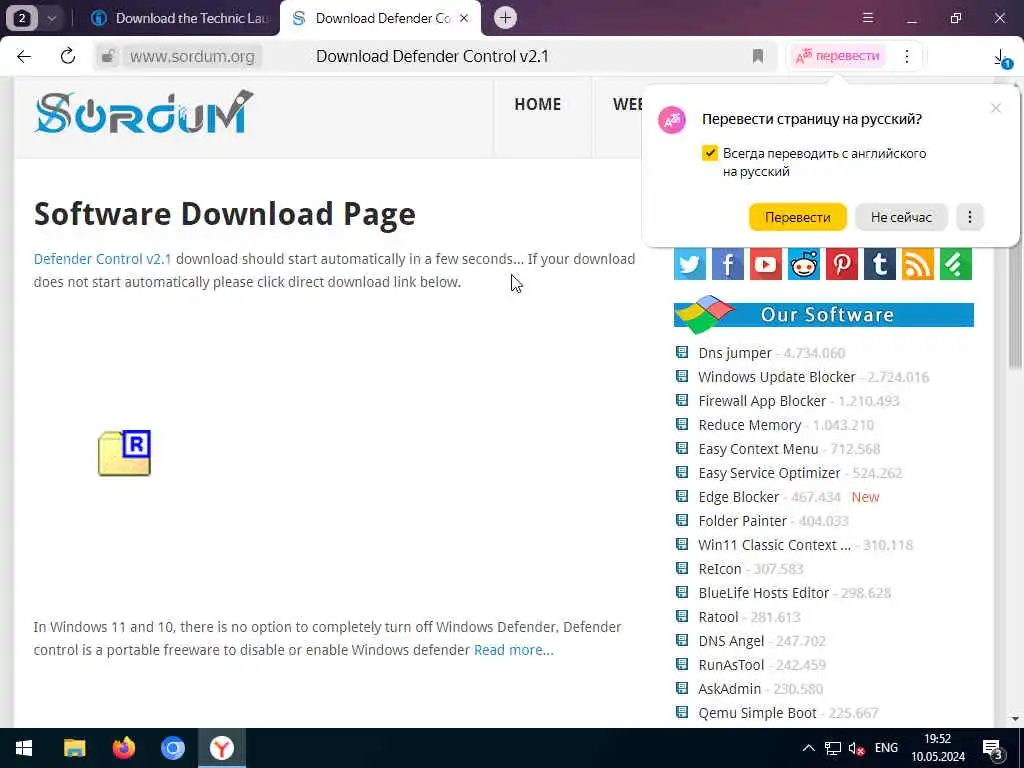Viewport: 1024px width, 768px height.
Task: Open File Explorer from the taskbar
Action: pyautogui.click(x=74, y=748)
